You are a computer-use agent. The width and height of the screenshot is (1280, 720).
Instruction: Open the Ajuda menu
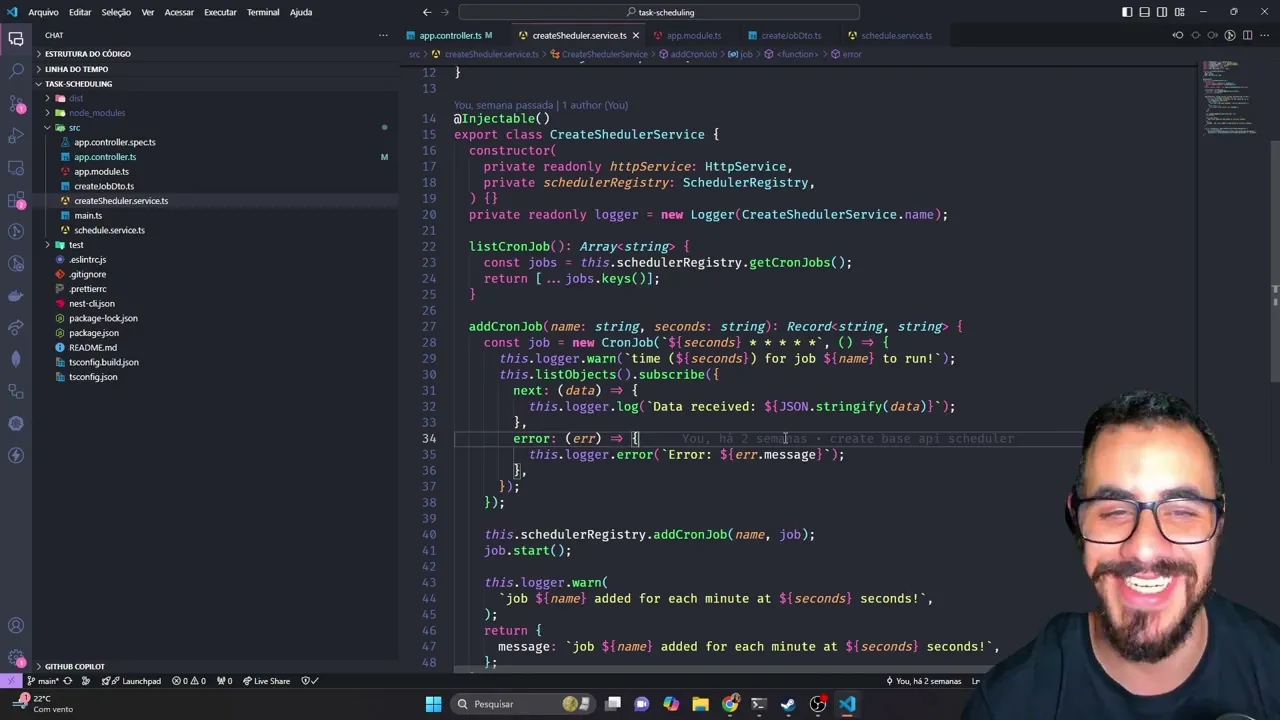[301, 12]
